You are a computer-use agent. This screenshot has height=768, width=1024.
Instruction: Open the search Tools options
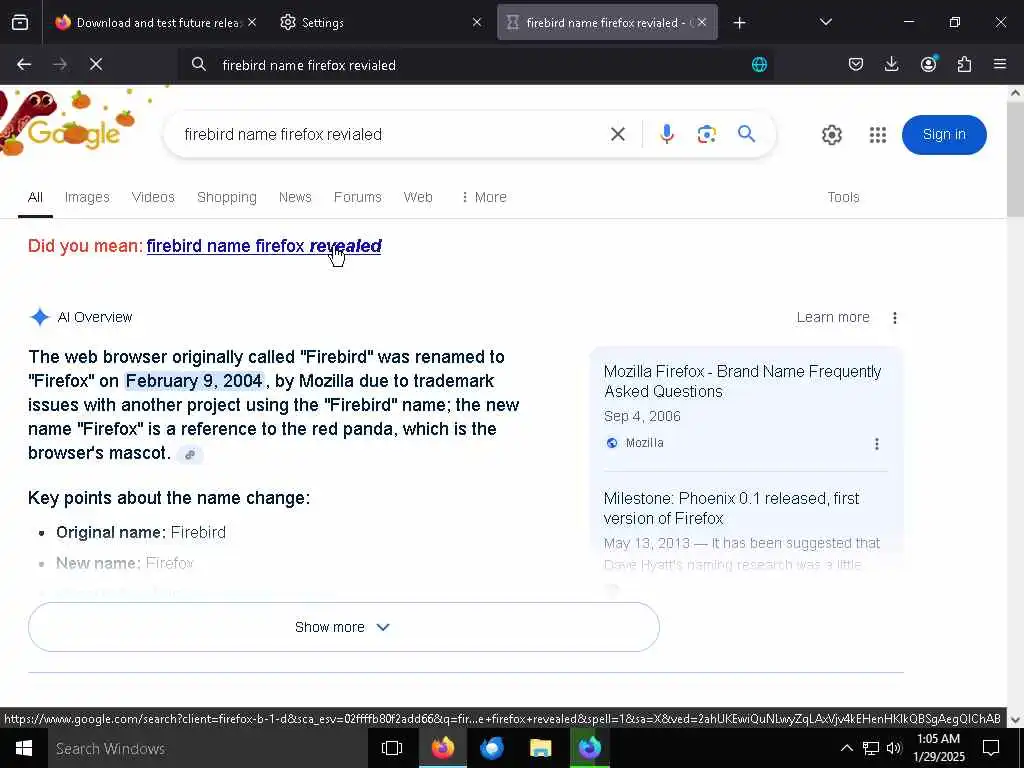843,197
